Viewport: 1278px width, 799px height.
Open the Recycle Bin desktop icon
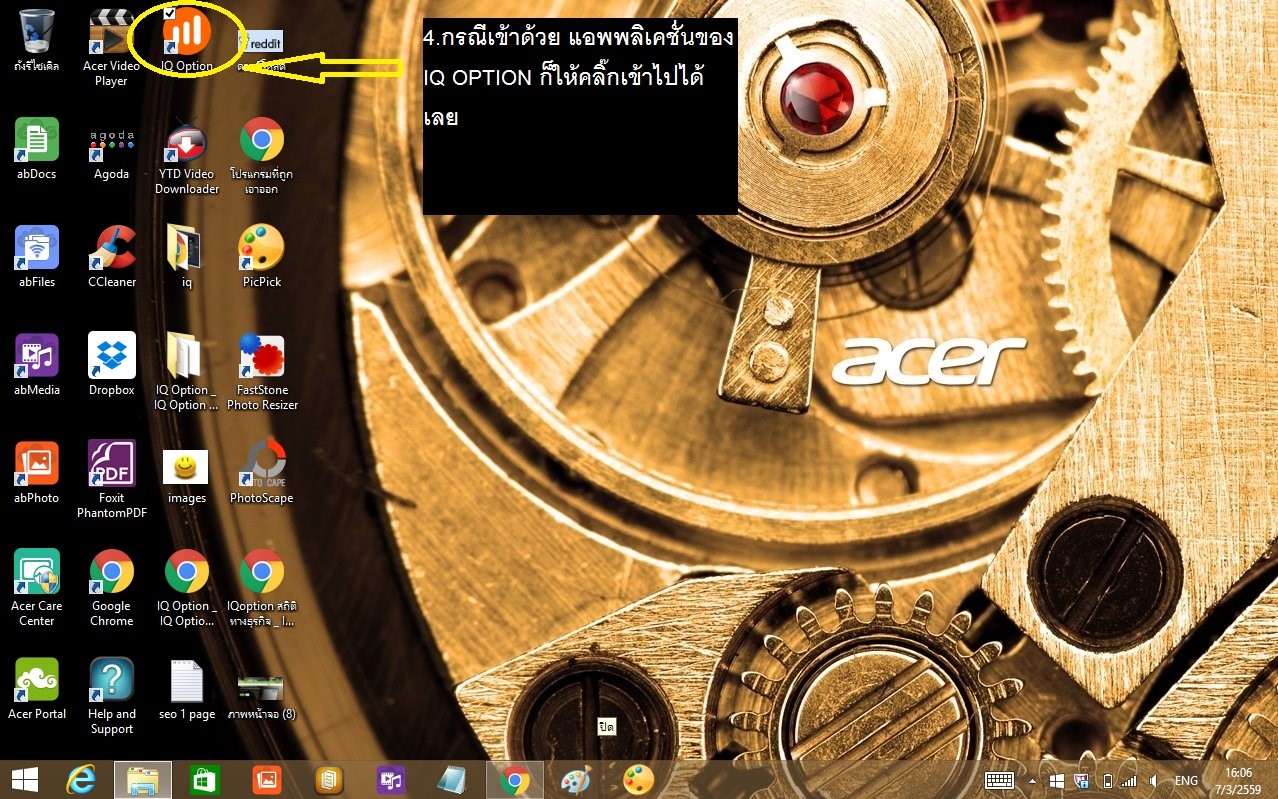(x=37, y=31)
